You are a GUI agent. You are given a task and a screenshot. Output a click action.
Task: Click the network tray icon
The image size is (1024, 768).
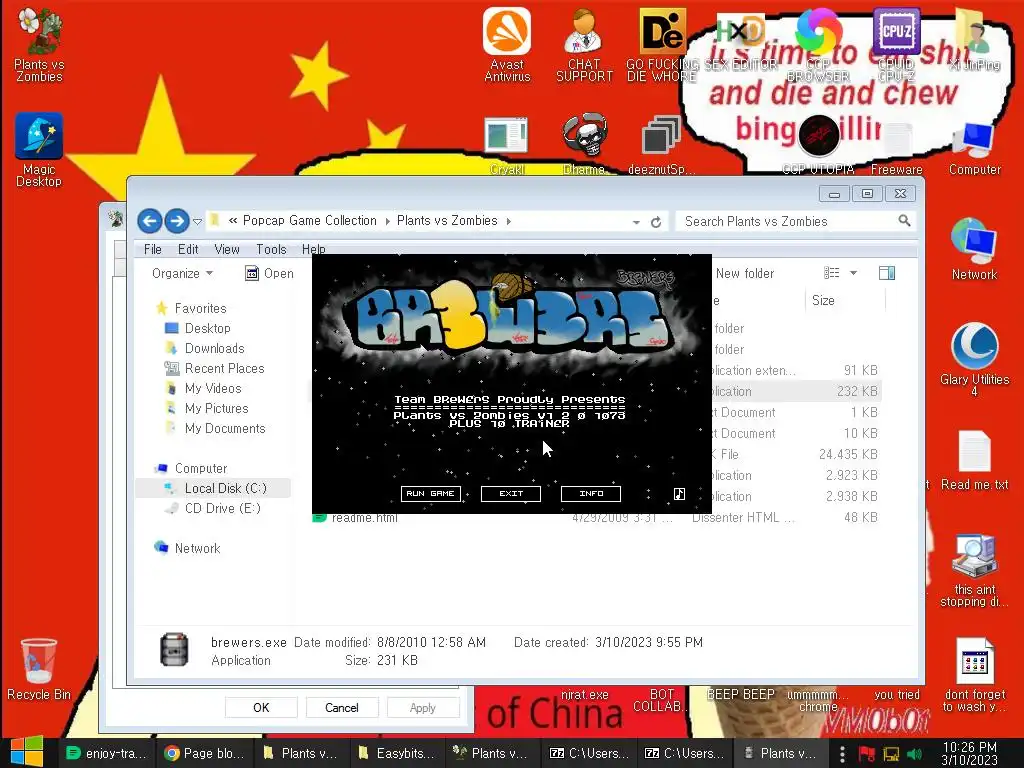pos(890,754)
